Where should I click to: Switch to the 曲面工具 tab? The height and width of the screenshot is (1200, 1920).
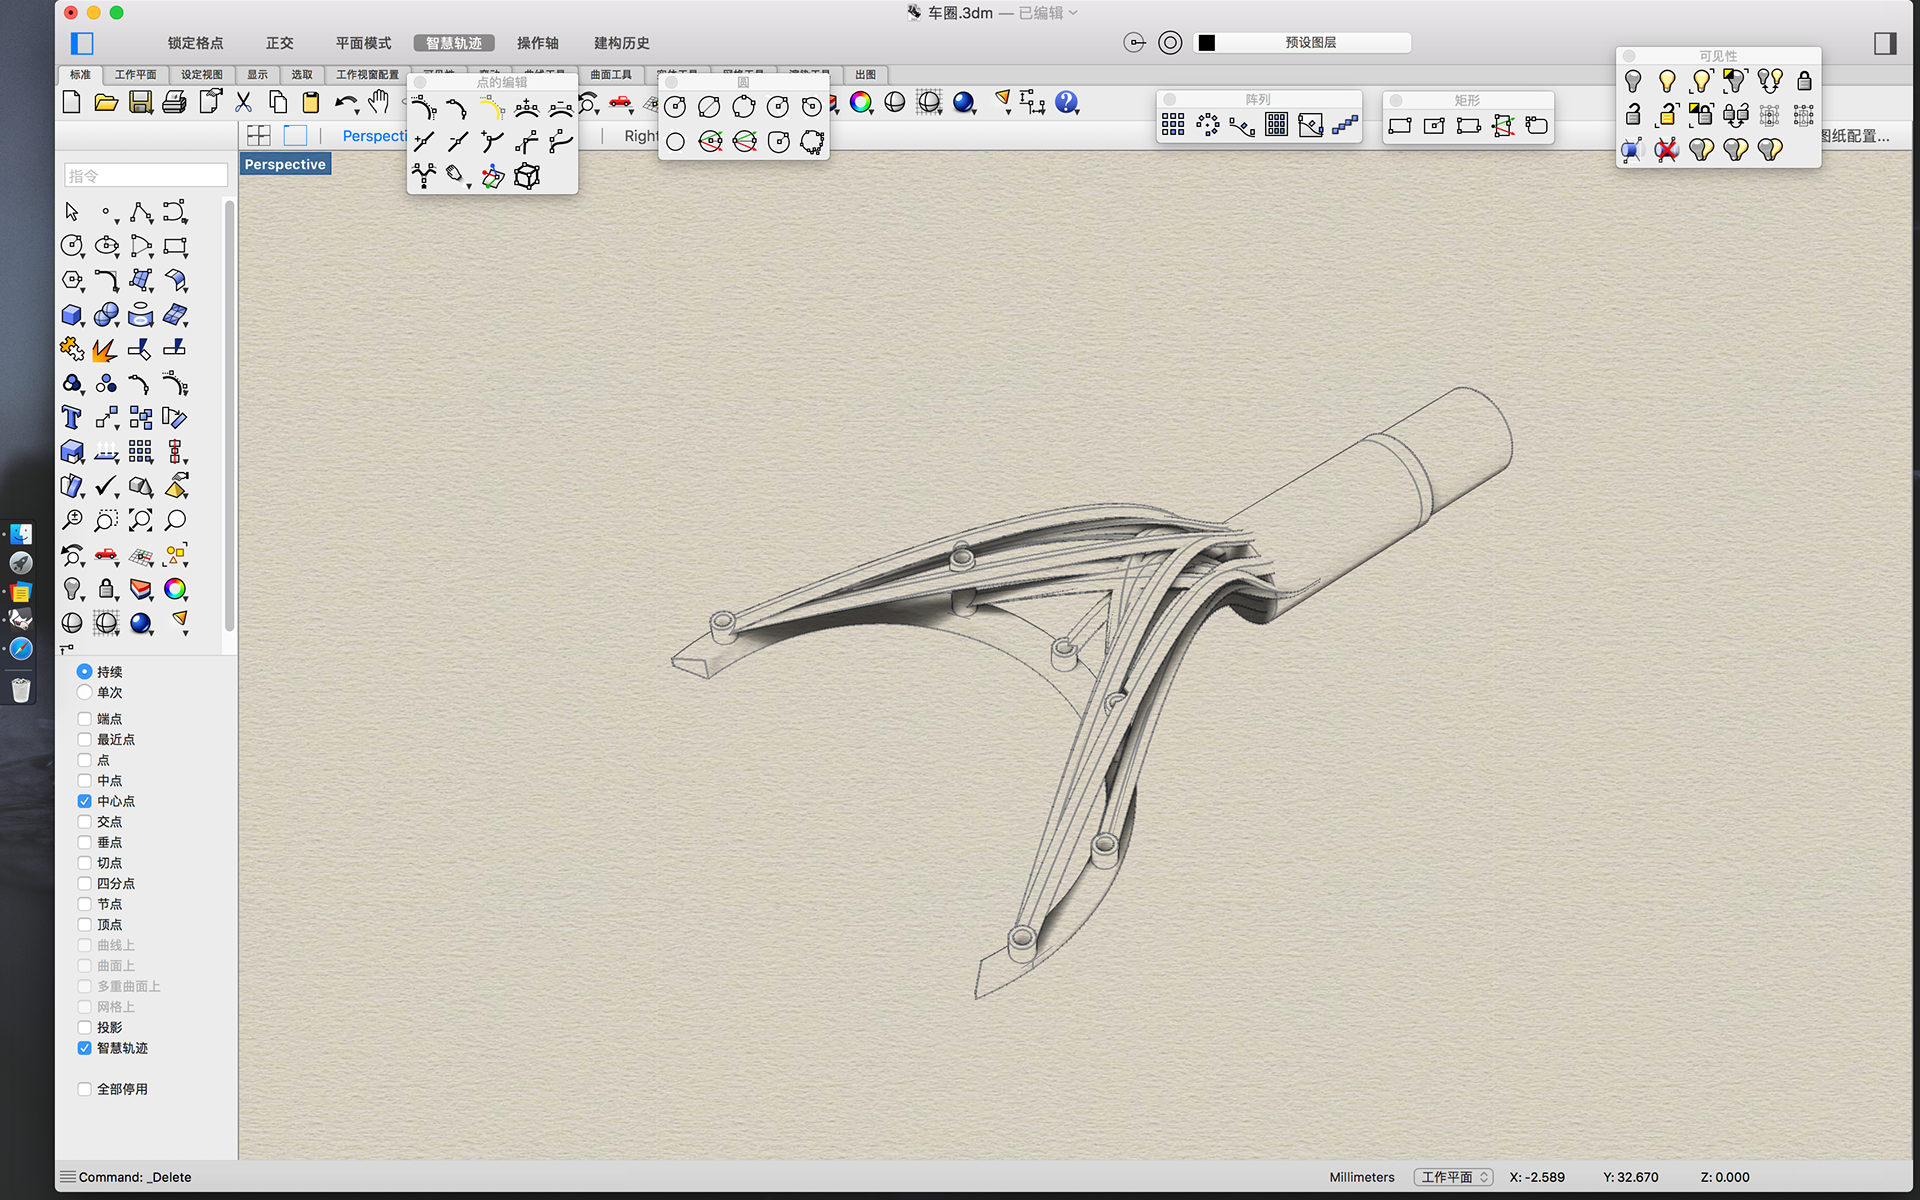click(x=610, y=75)
